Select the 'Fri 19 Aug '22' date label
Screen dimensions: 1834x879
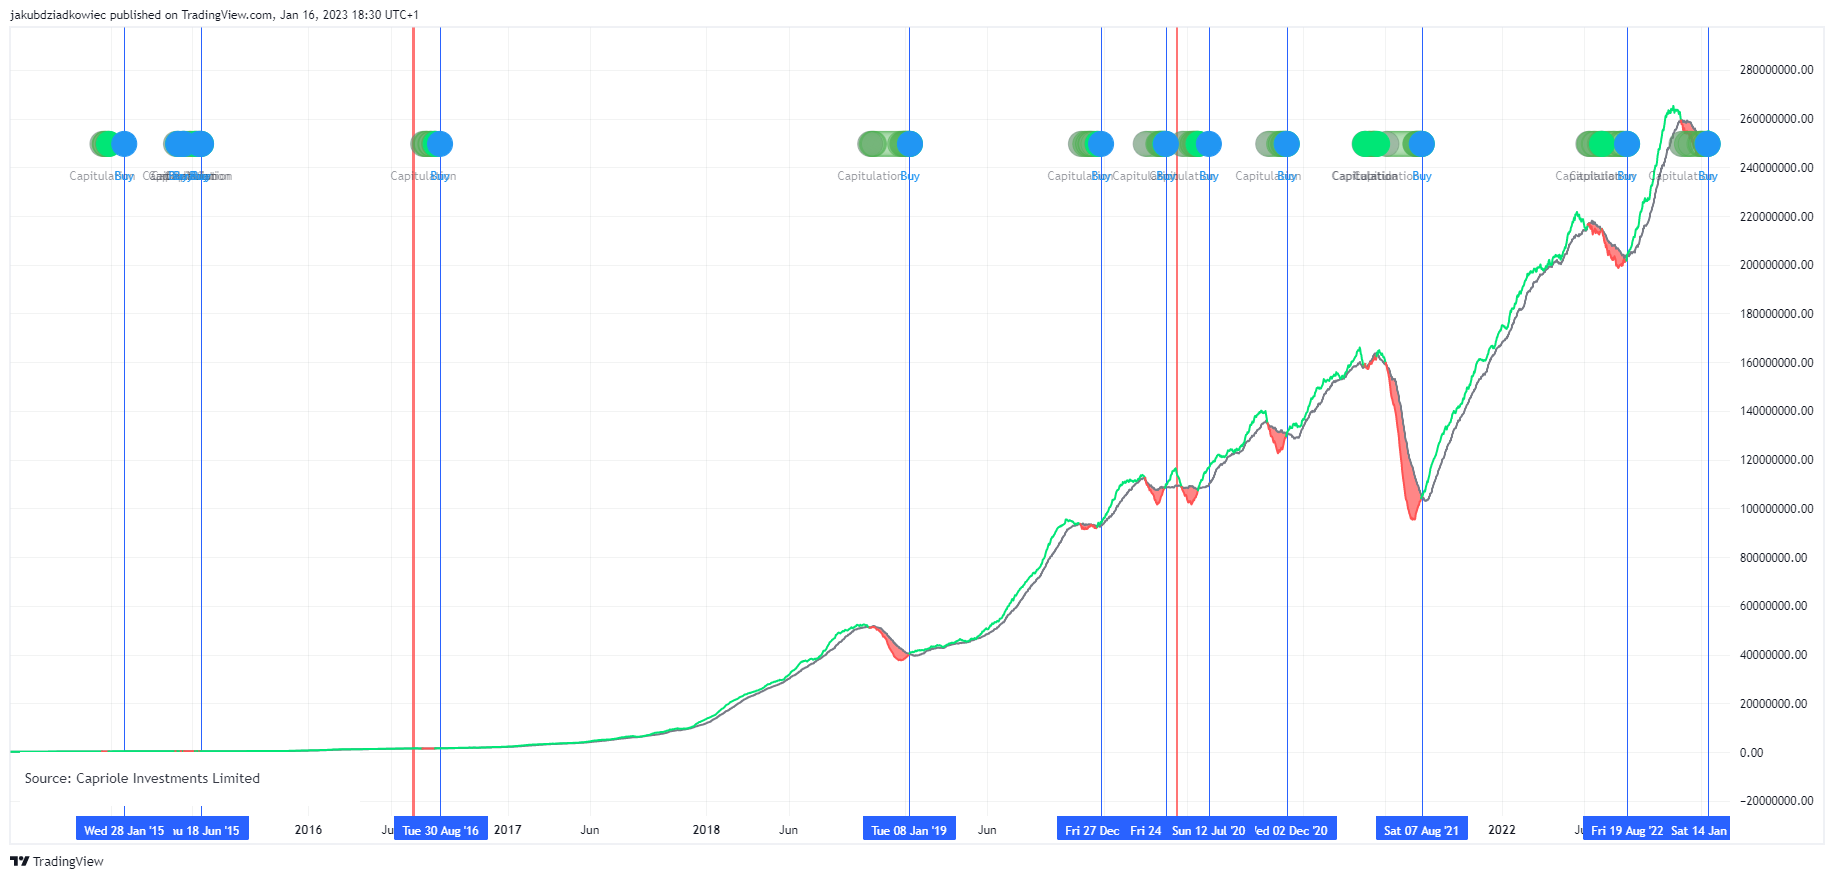1627,830
